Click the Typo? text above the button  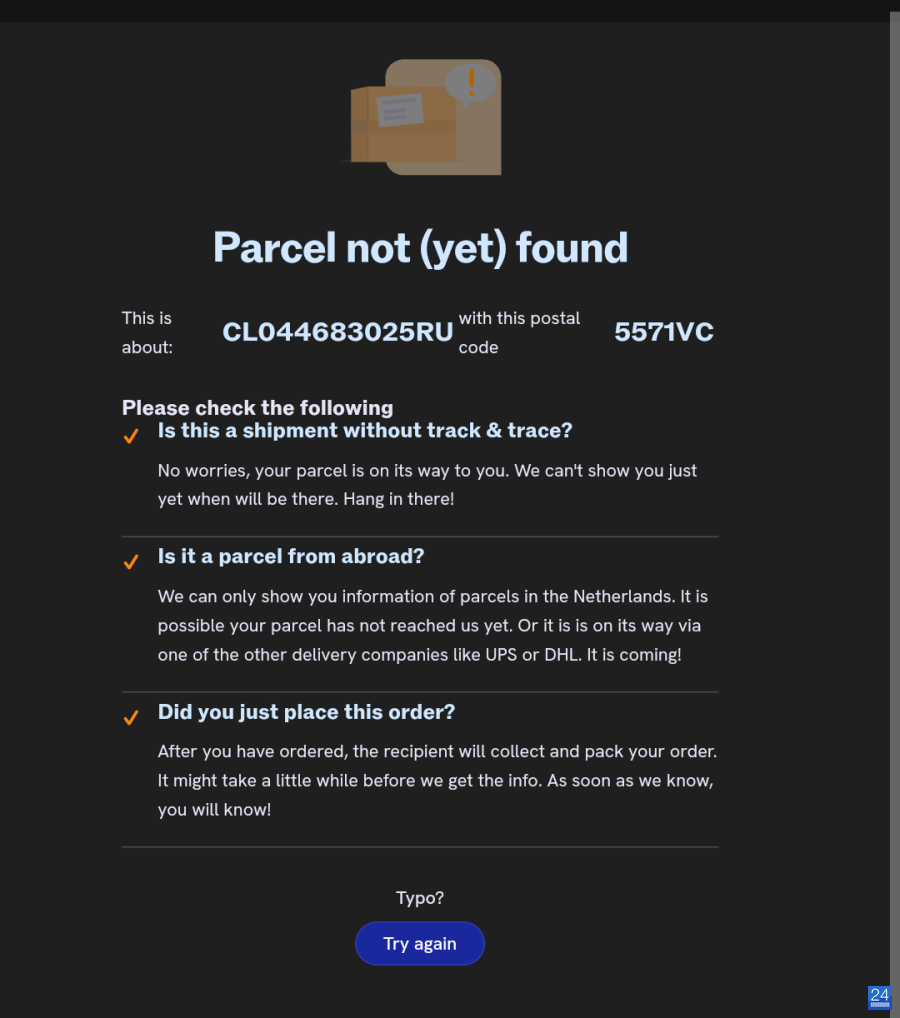tap(419, 898)
